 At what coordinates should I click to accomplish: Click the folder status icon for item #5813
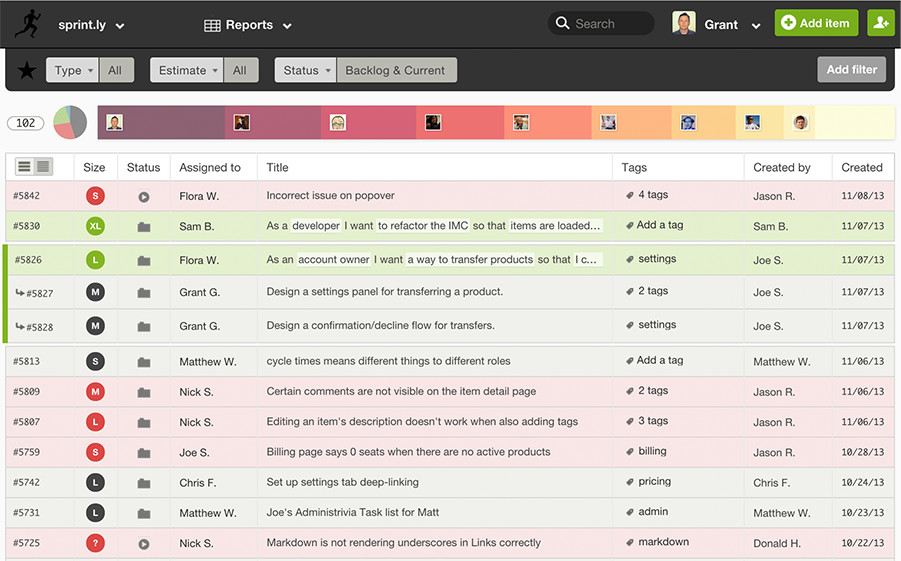coord(144,362)
